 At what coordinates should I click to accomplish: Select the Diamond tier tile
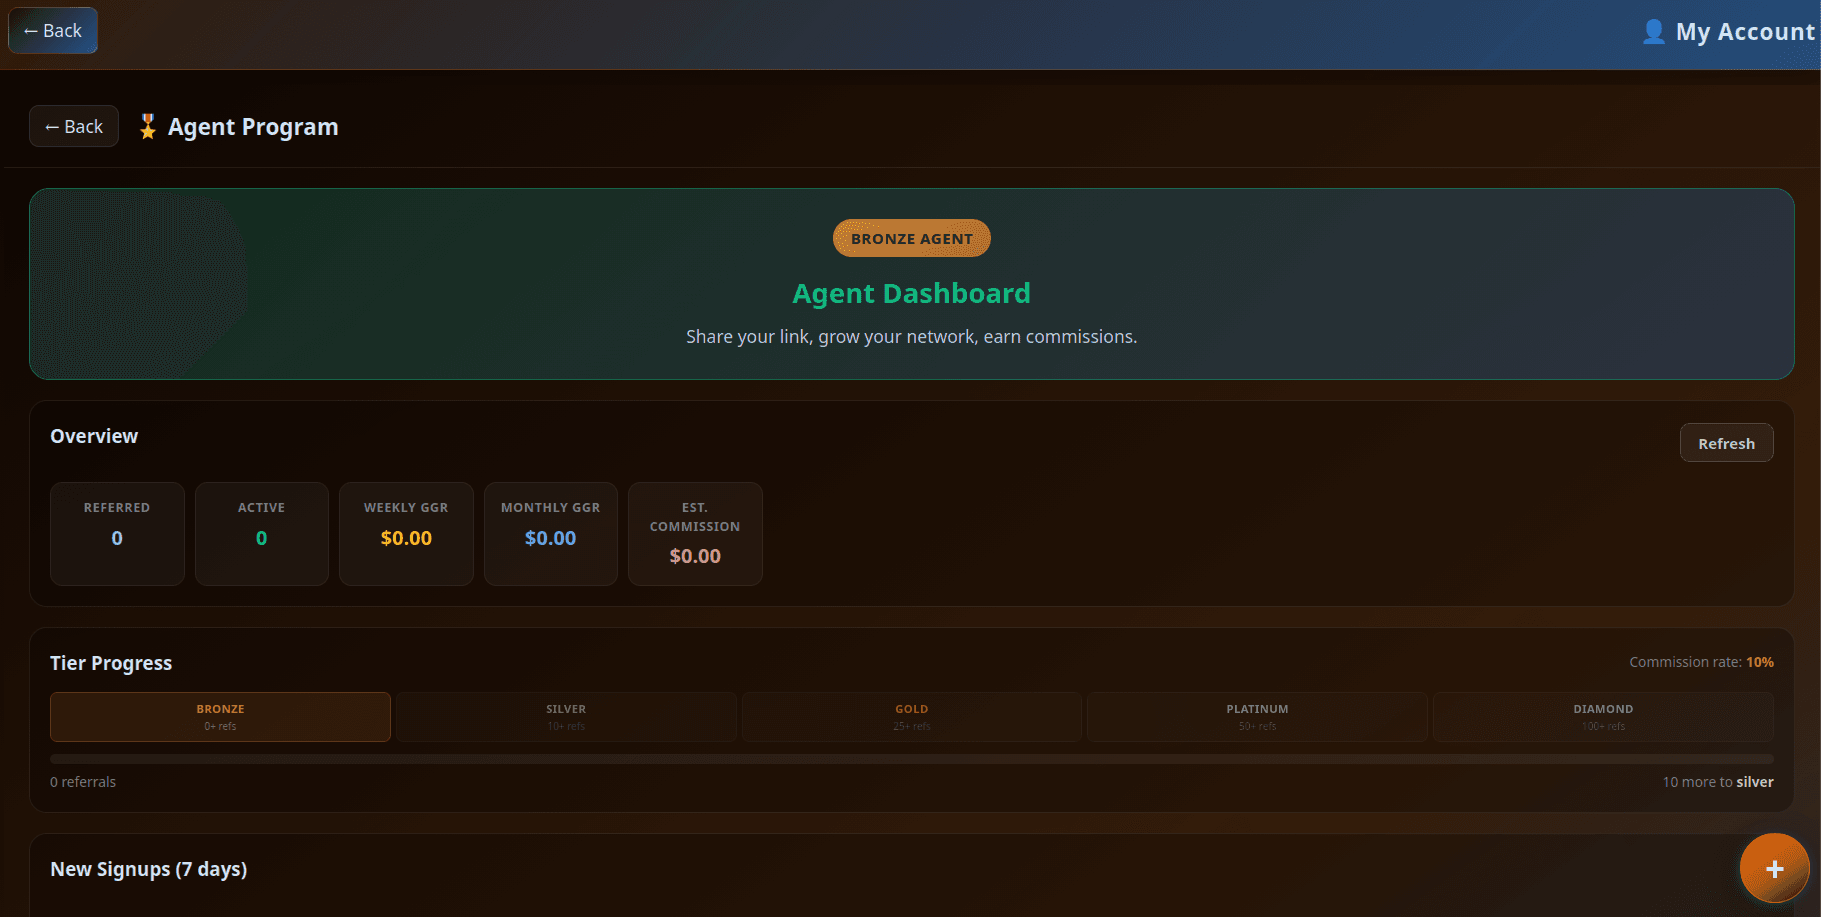coord(1603,717)
